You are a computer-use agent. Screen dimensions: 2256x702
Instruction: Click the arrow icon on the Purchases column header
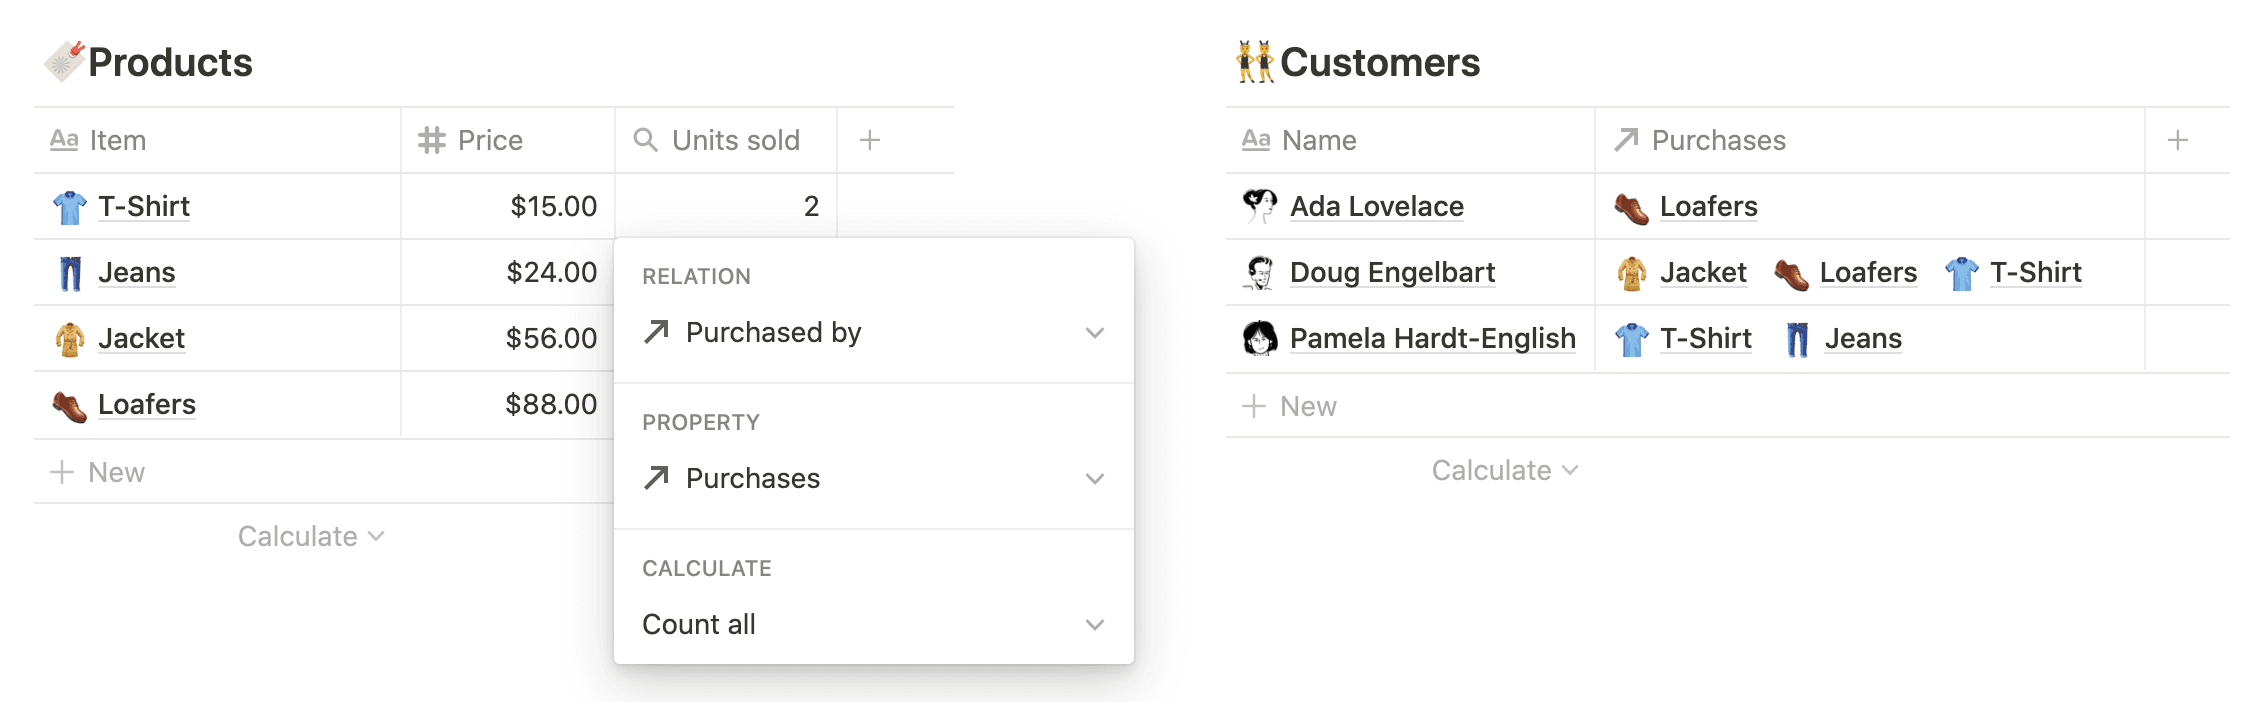(x=1625, y=140)
